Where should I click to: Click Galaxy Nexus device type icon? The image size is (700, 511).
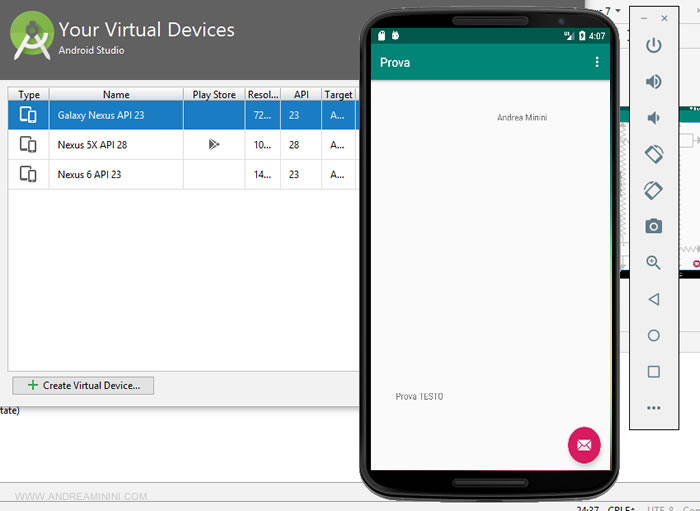28,115
